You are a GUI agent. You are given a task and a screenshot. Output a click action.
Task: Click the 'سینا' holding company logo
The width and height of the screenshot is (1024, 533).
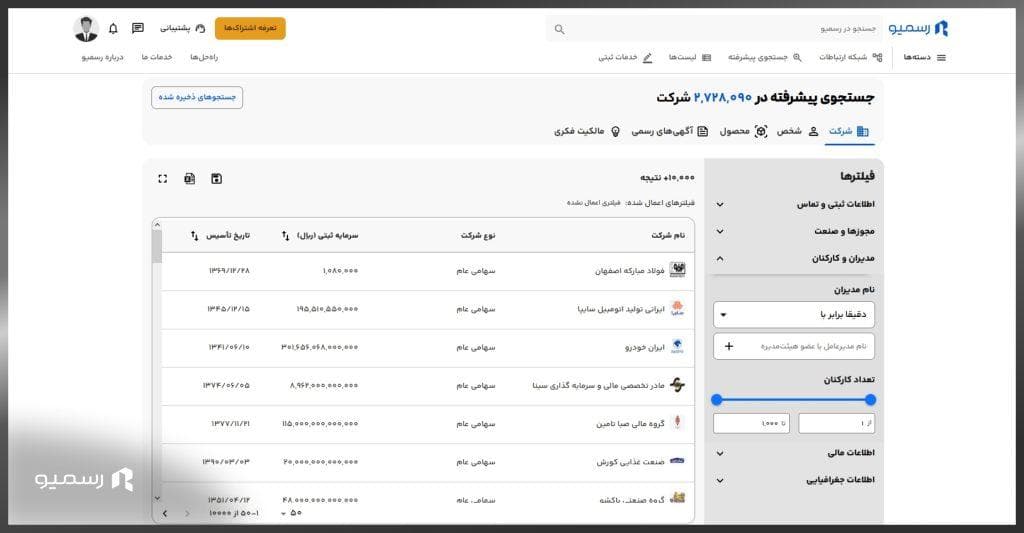click(x=677, y=385)
